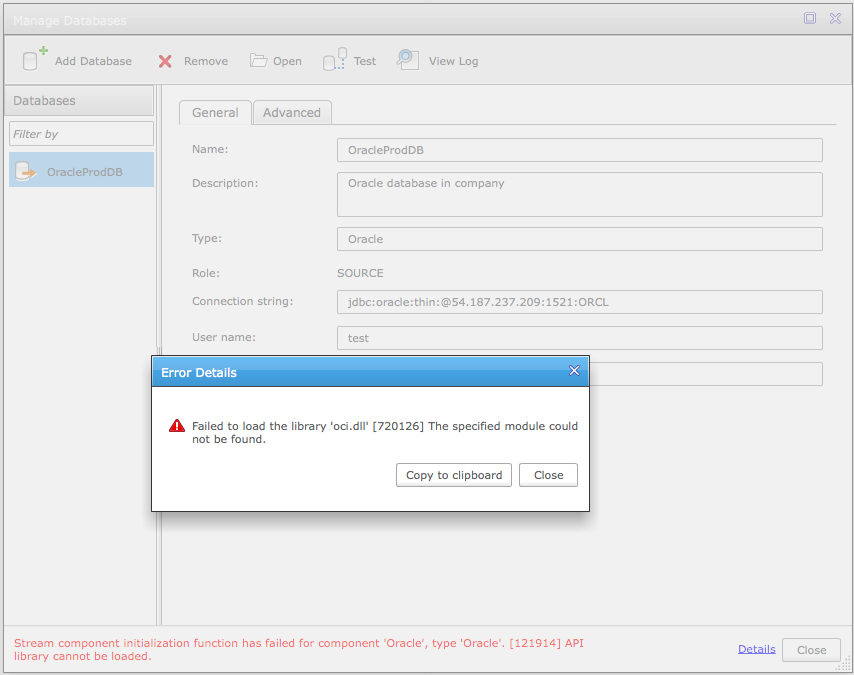The width and height of the screenshot is (854, 675).
Task: Switch to the Advanced tab
Action: 292,113
